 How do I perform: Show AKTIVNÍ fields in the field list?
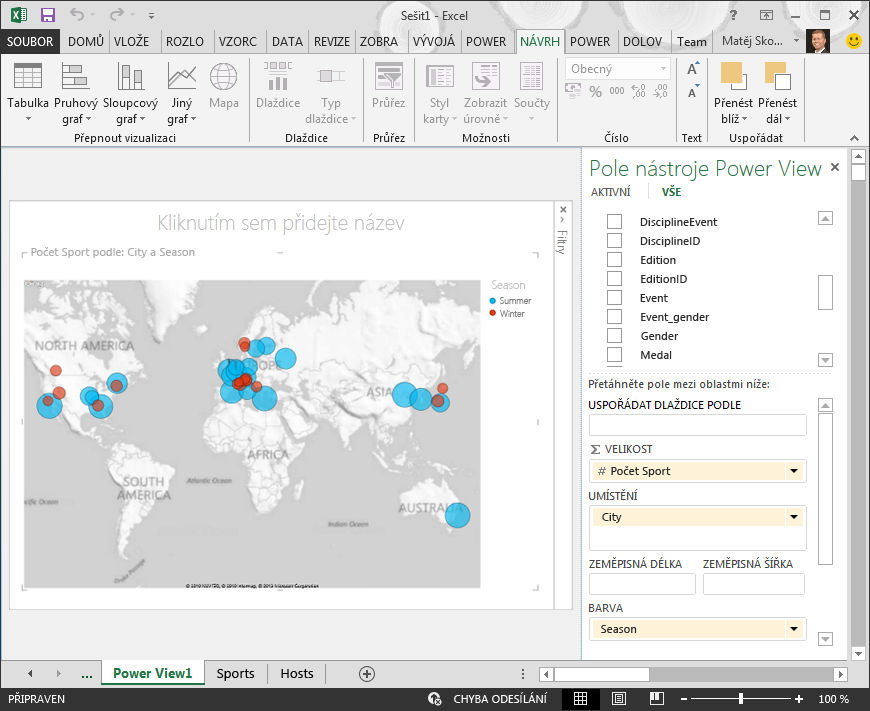pos(610,192)
